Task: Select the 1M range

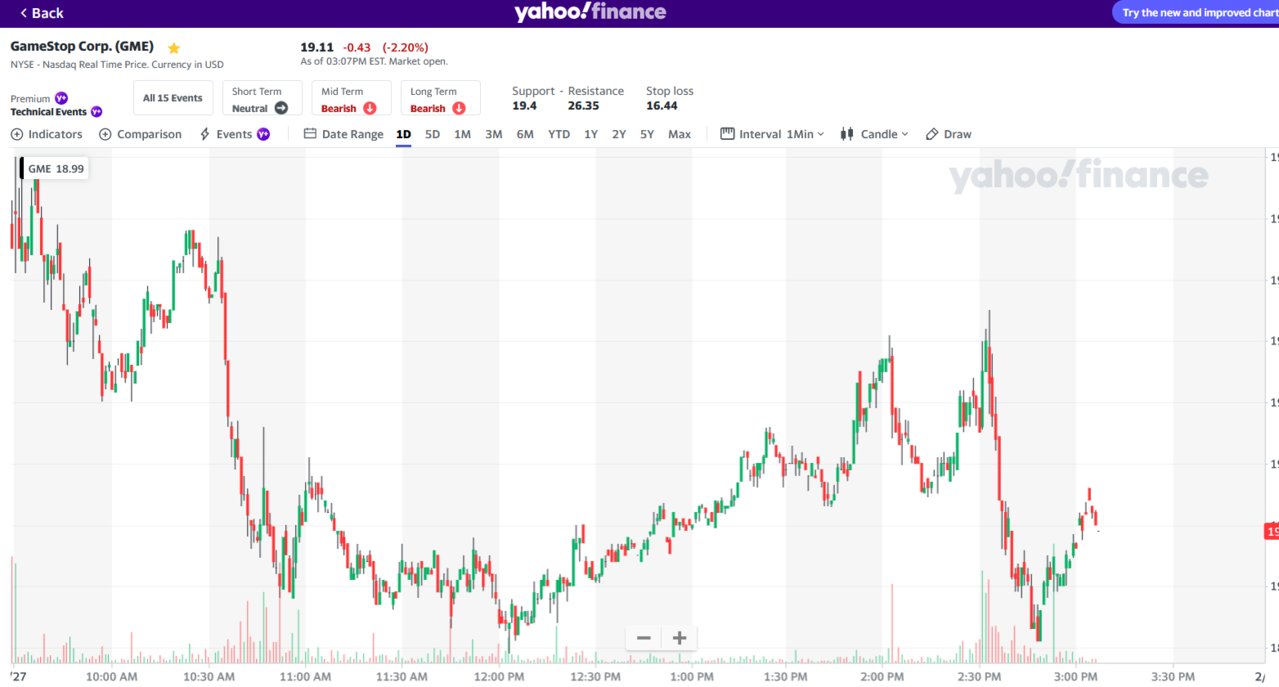Action: 462,134
